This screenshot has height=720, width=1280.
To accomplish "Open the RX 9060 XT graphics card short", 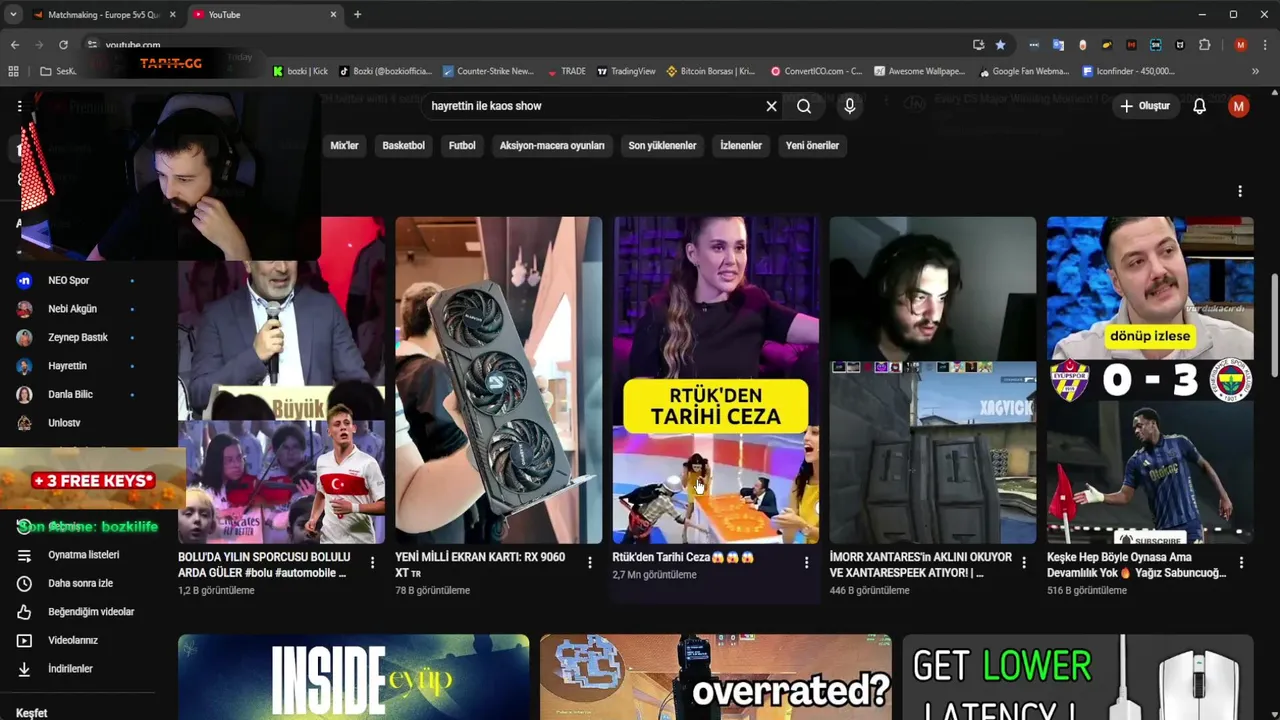I will [x=498, y=380].
